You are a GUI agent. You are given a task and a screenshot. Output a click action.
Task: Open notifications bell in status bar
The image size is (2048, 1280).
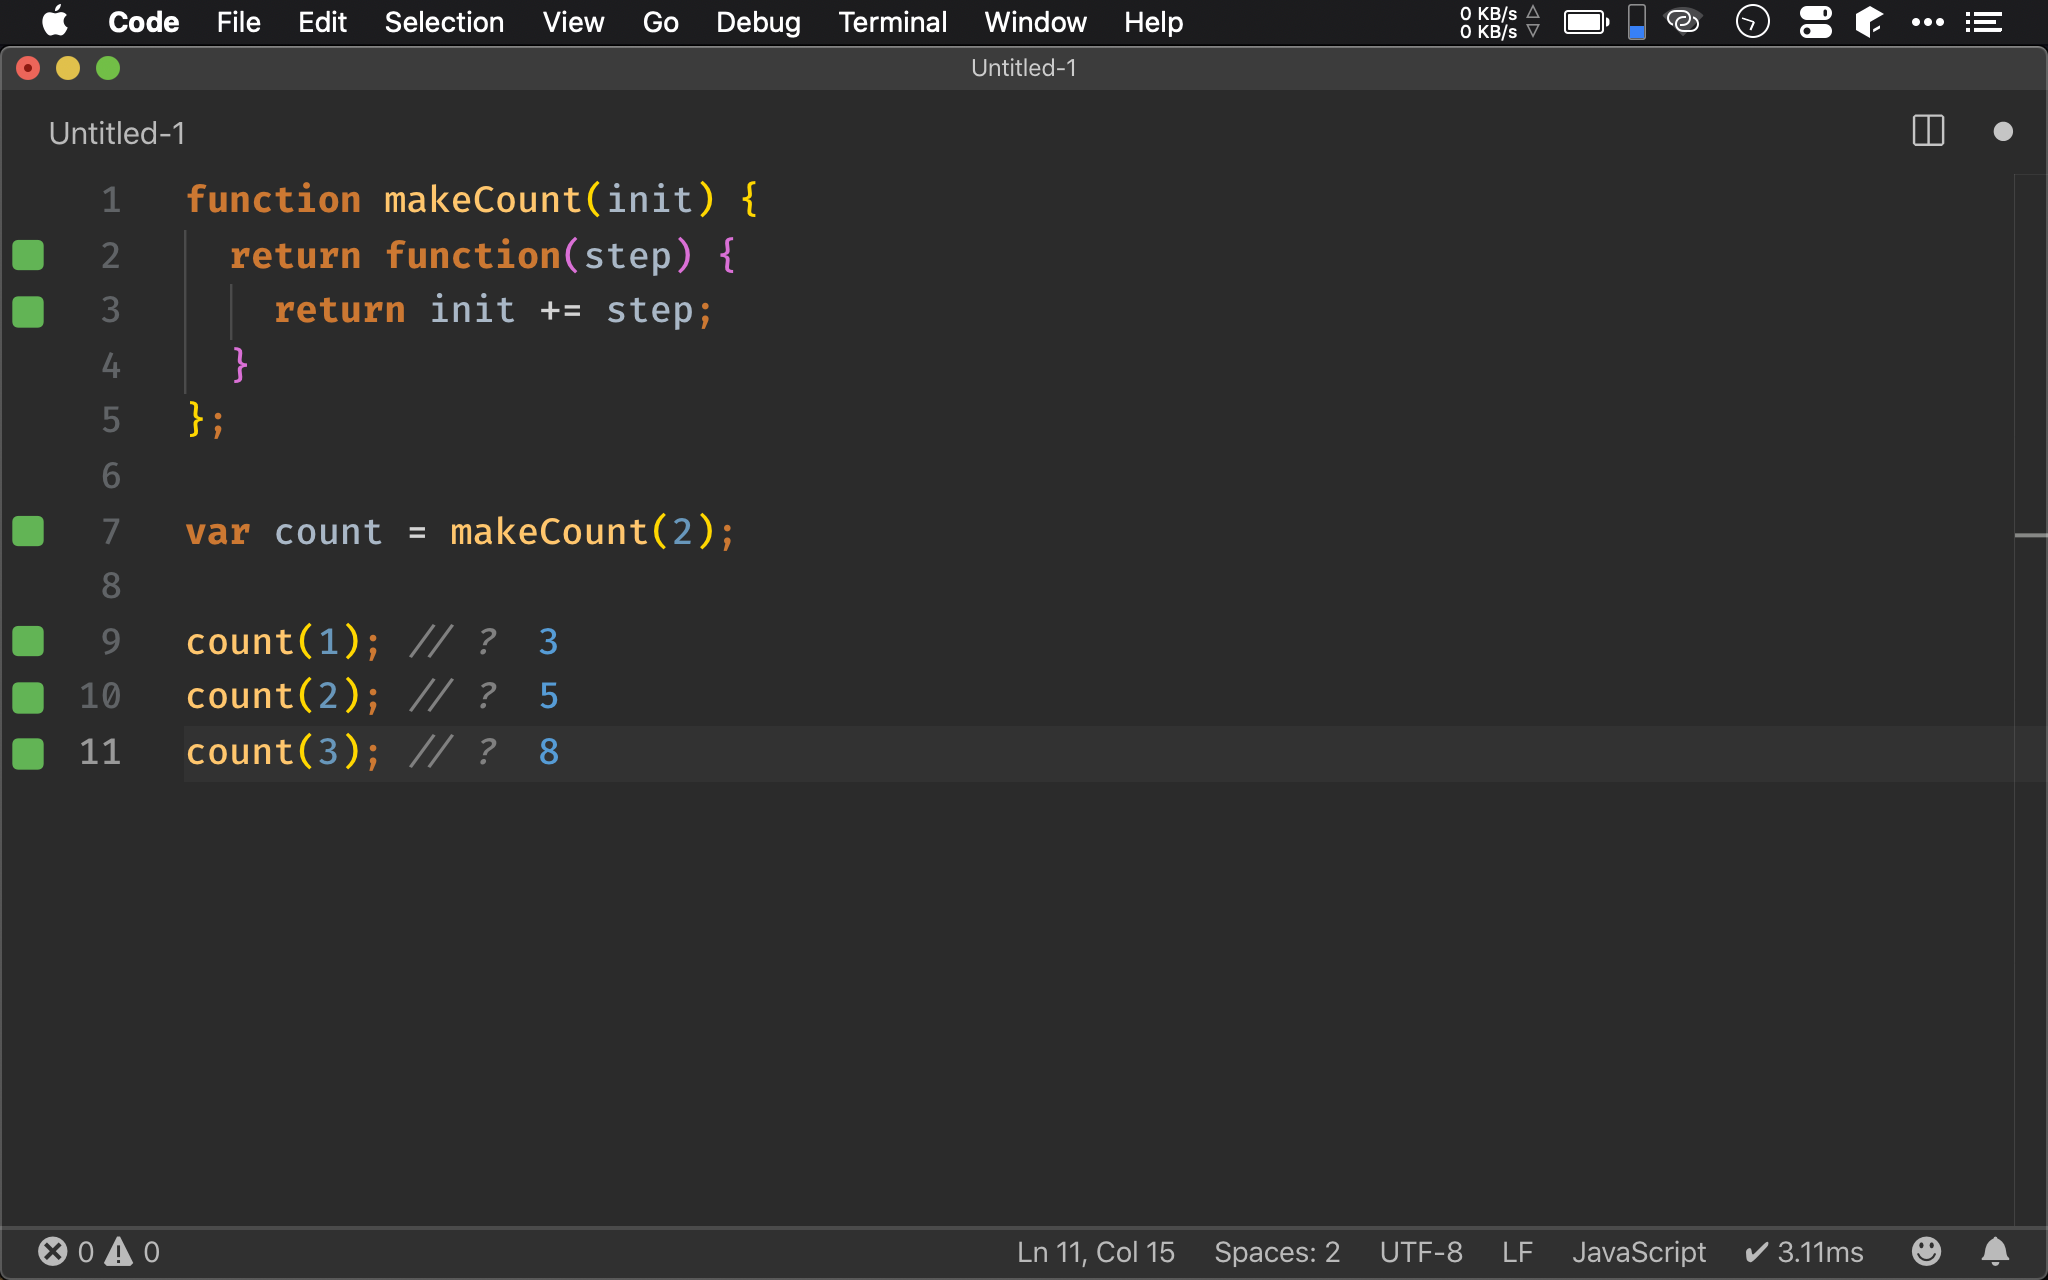click(x=1995, y=1251)
